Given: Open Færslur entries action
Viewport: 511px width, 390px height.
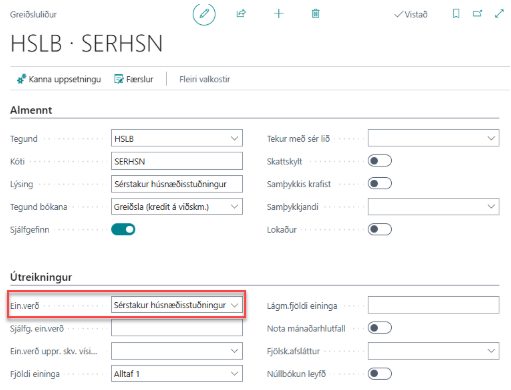Looking at the screenshot, I should point(133,79).
